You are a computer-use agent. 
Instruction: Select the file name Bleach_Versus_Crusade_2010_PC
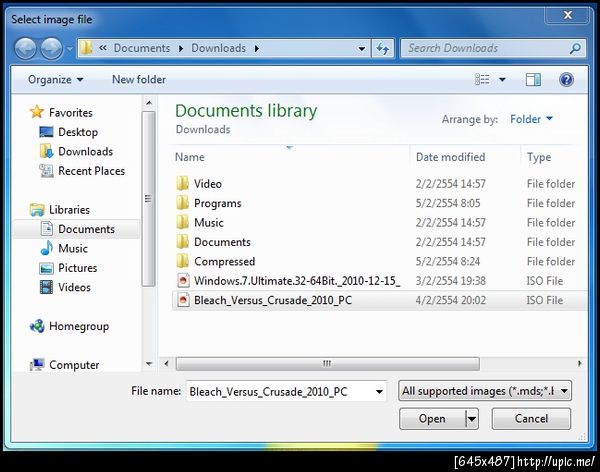tap(273, 300)
